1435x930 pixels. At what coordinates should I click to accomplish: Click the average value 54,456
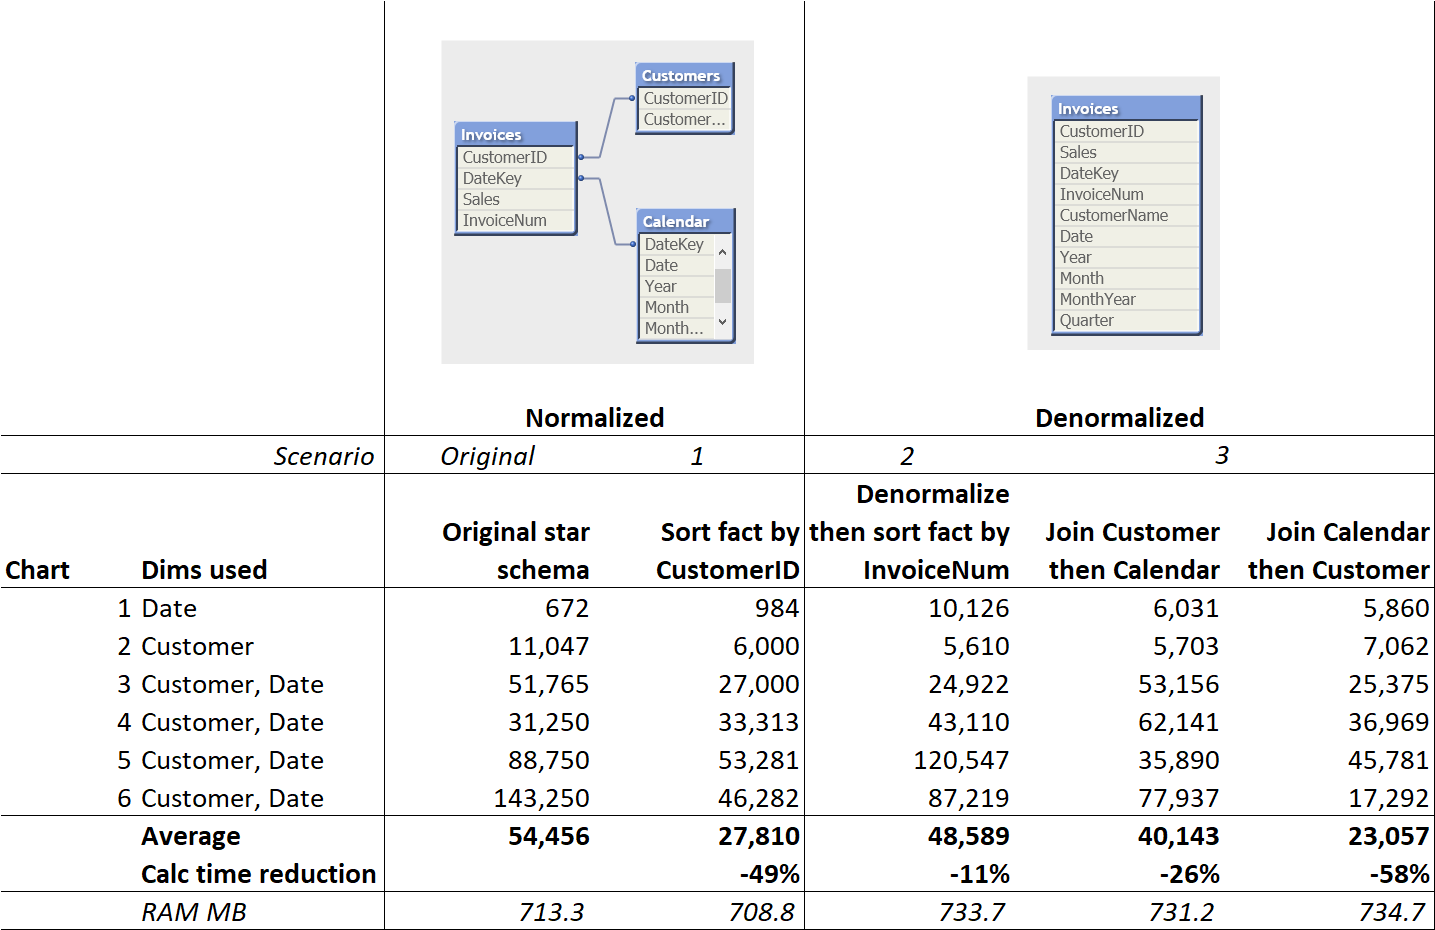click(548, 836)
